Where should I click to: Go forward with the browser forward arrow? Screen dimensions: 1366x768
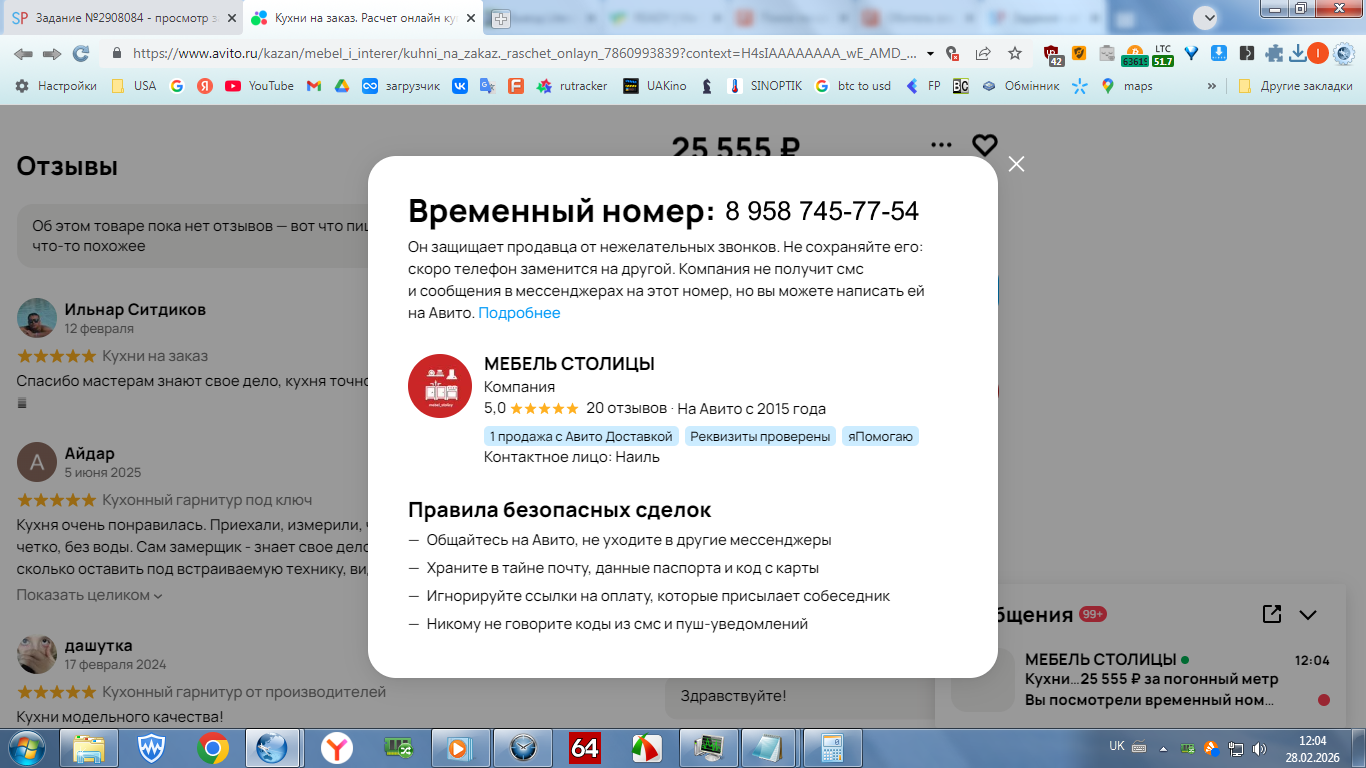click(x=52, y=53)
